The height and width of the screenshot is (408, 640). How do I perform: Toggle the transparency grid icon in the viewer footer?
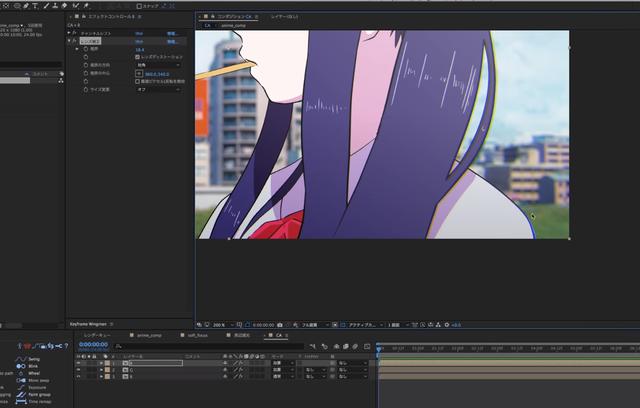(343, 325)
